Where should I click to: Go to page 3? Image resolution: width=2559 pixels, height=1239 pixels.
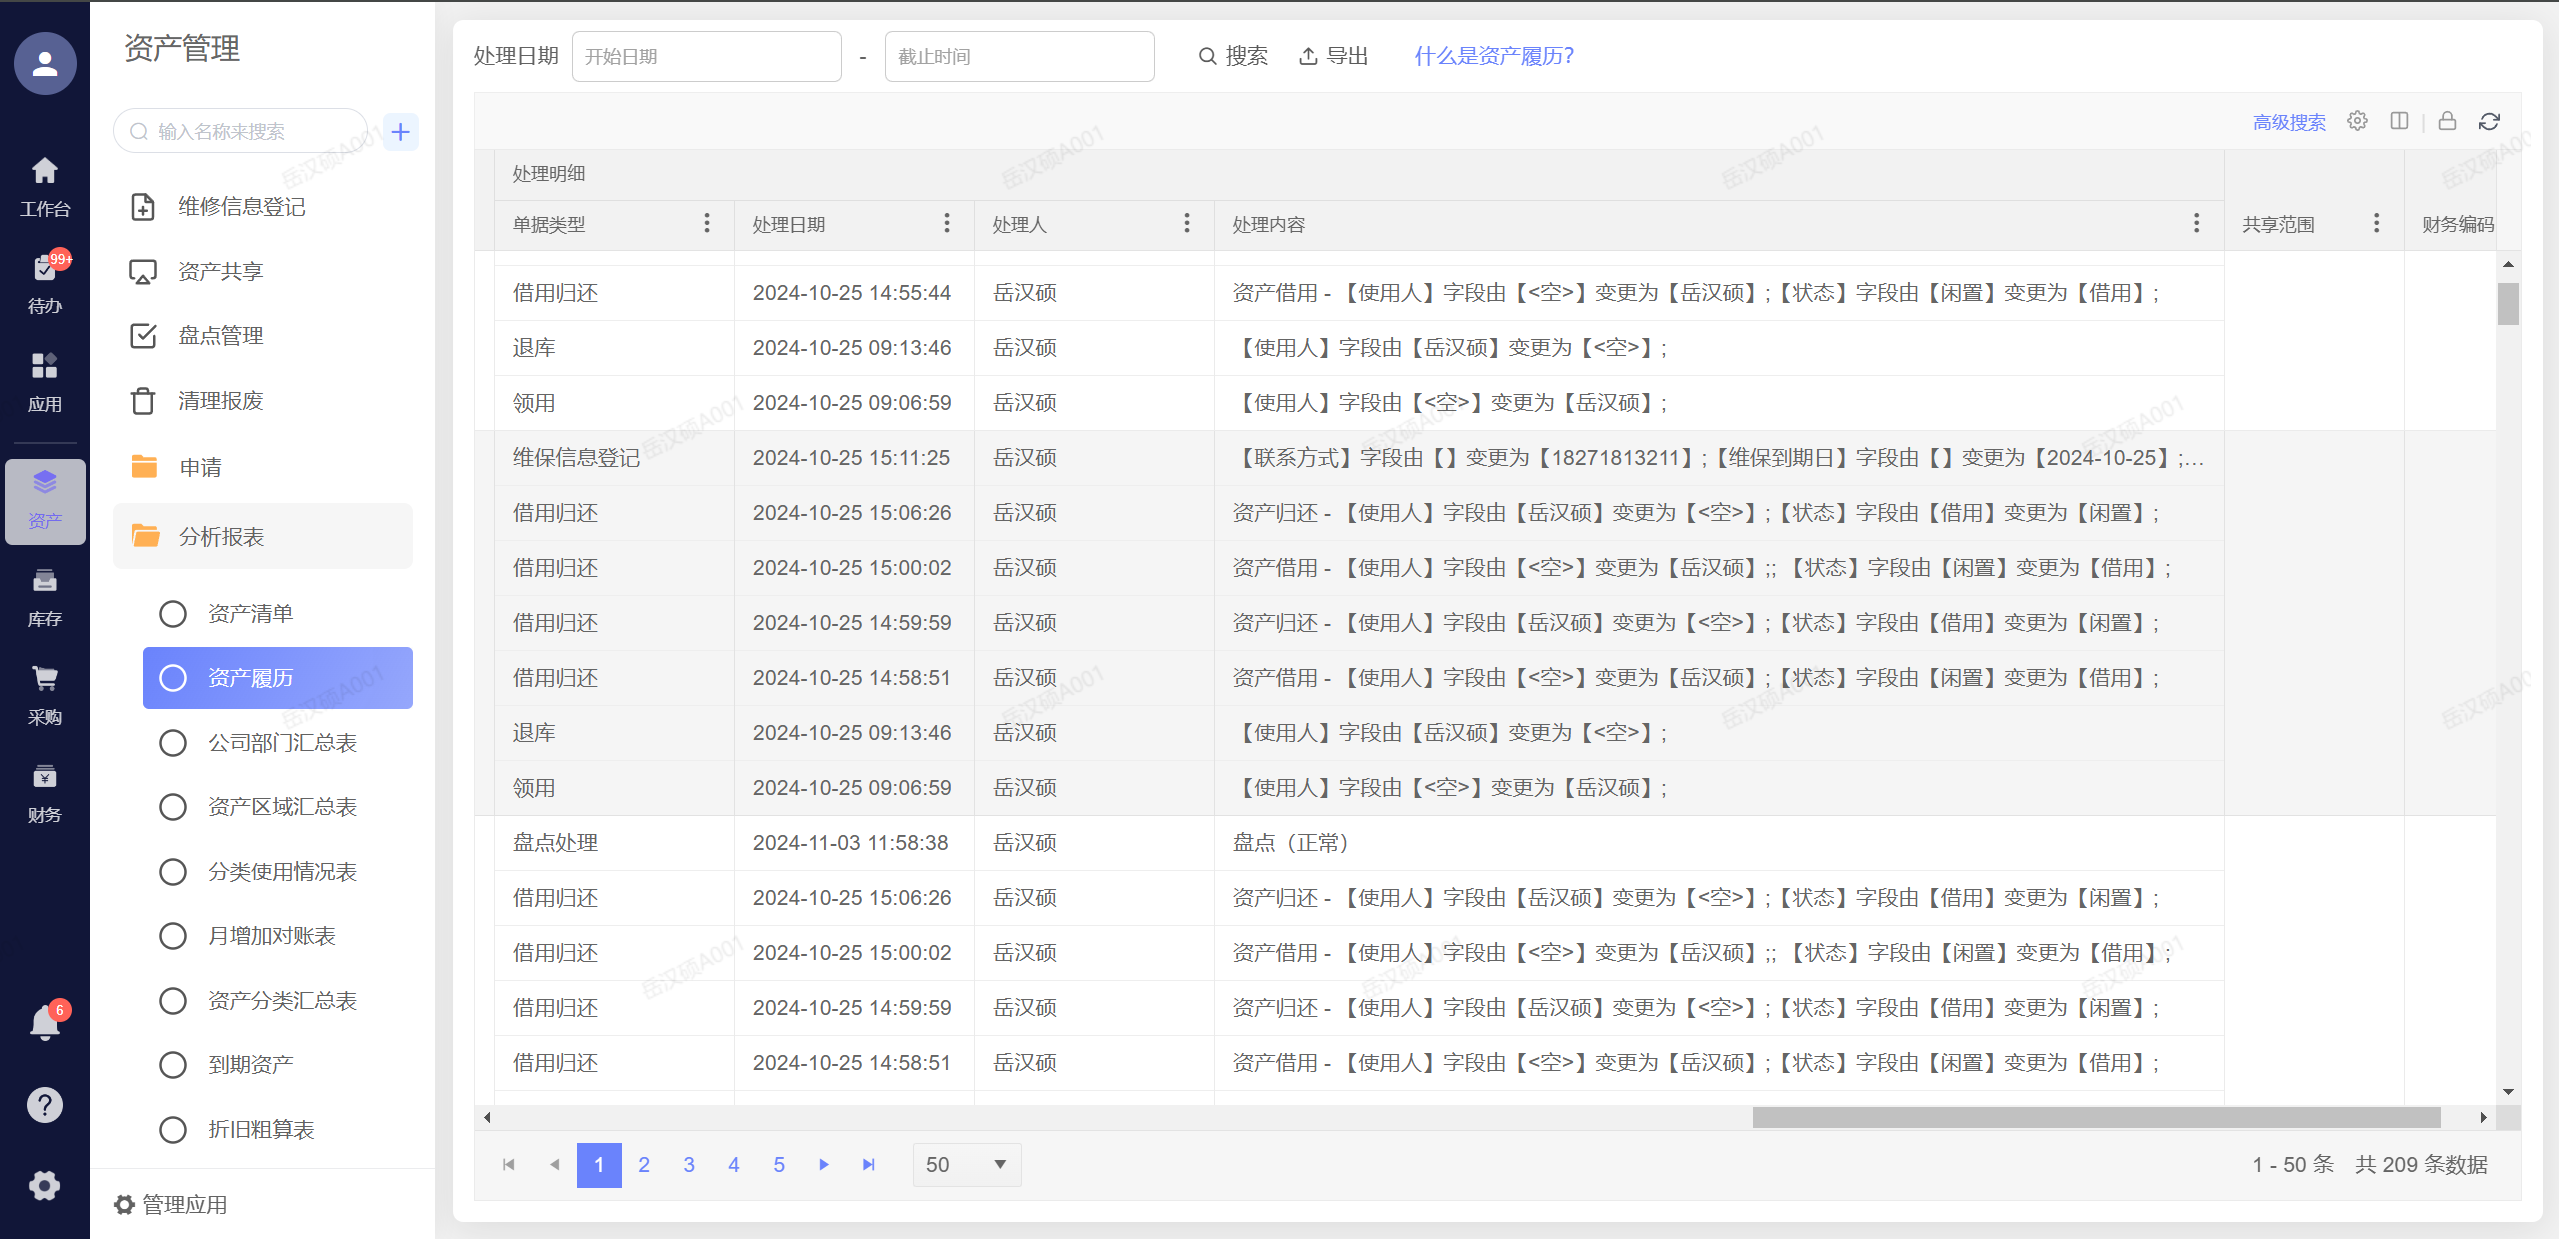[689, 1165]
